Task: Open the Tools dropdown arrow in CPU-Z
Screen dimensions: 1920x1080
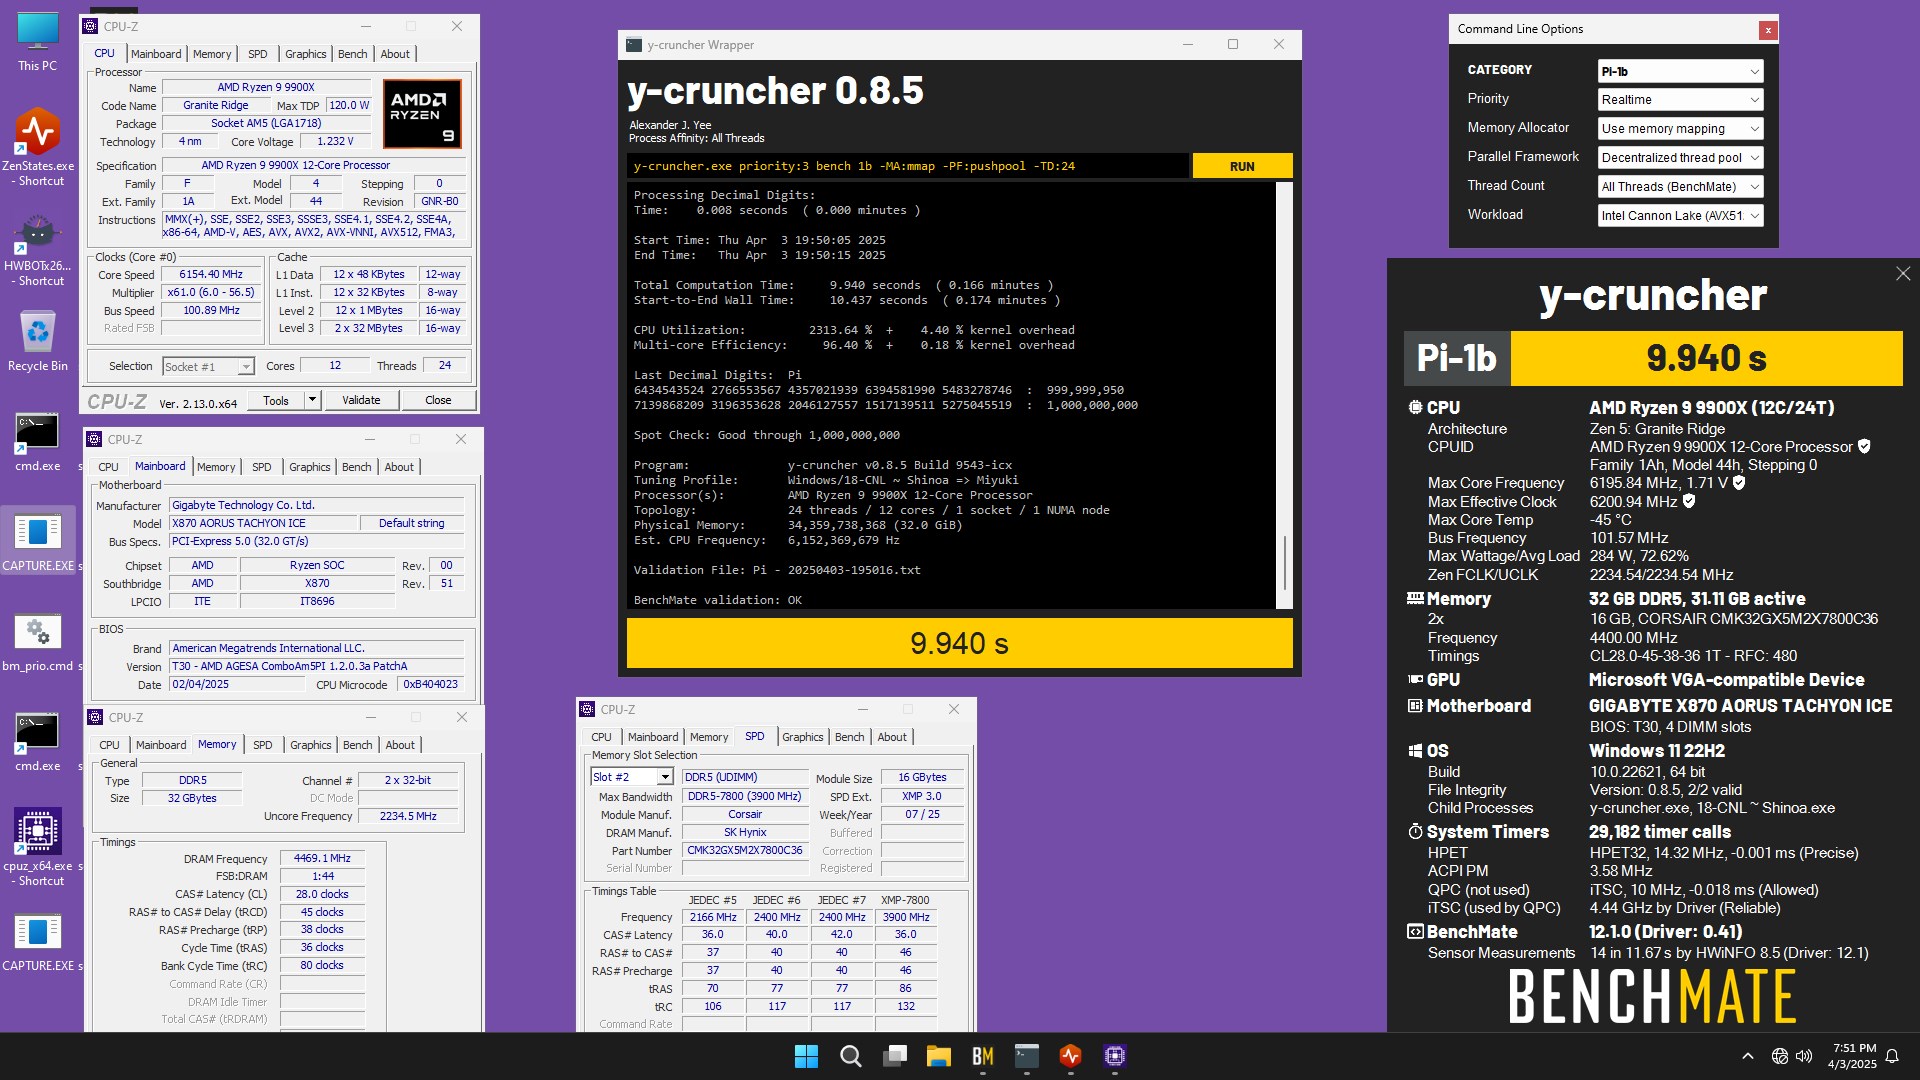Action: [x=312, y=400]
